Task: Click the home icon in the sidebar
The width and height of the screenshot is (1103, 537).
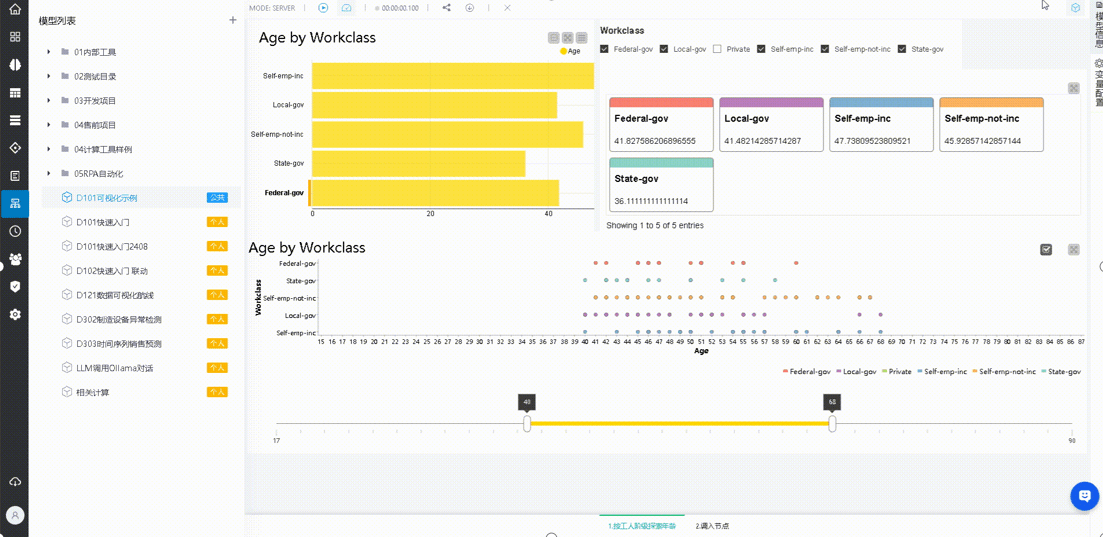Action: (x=14, y=10)
